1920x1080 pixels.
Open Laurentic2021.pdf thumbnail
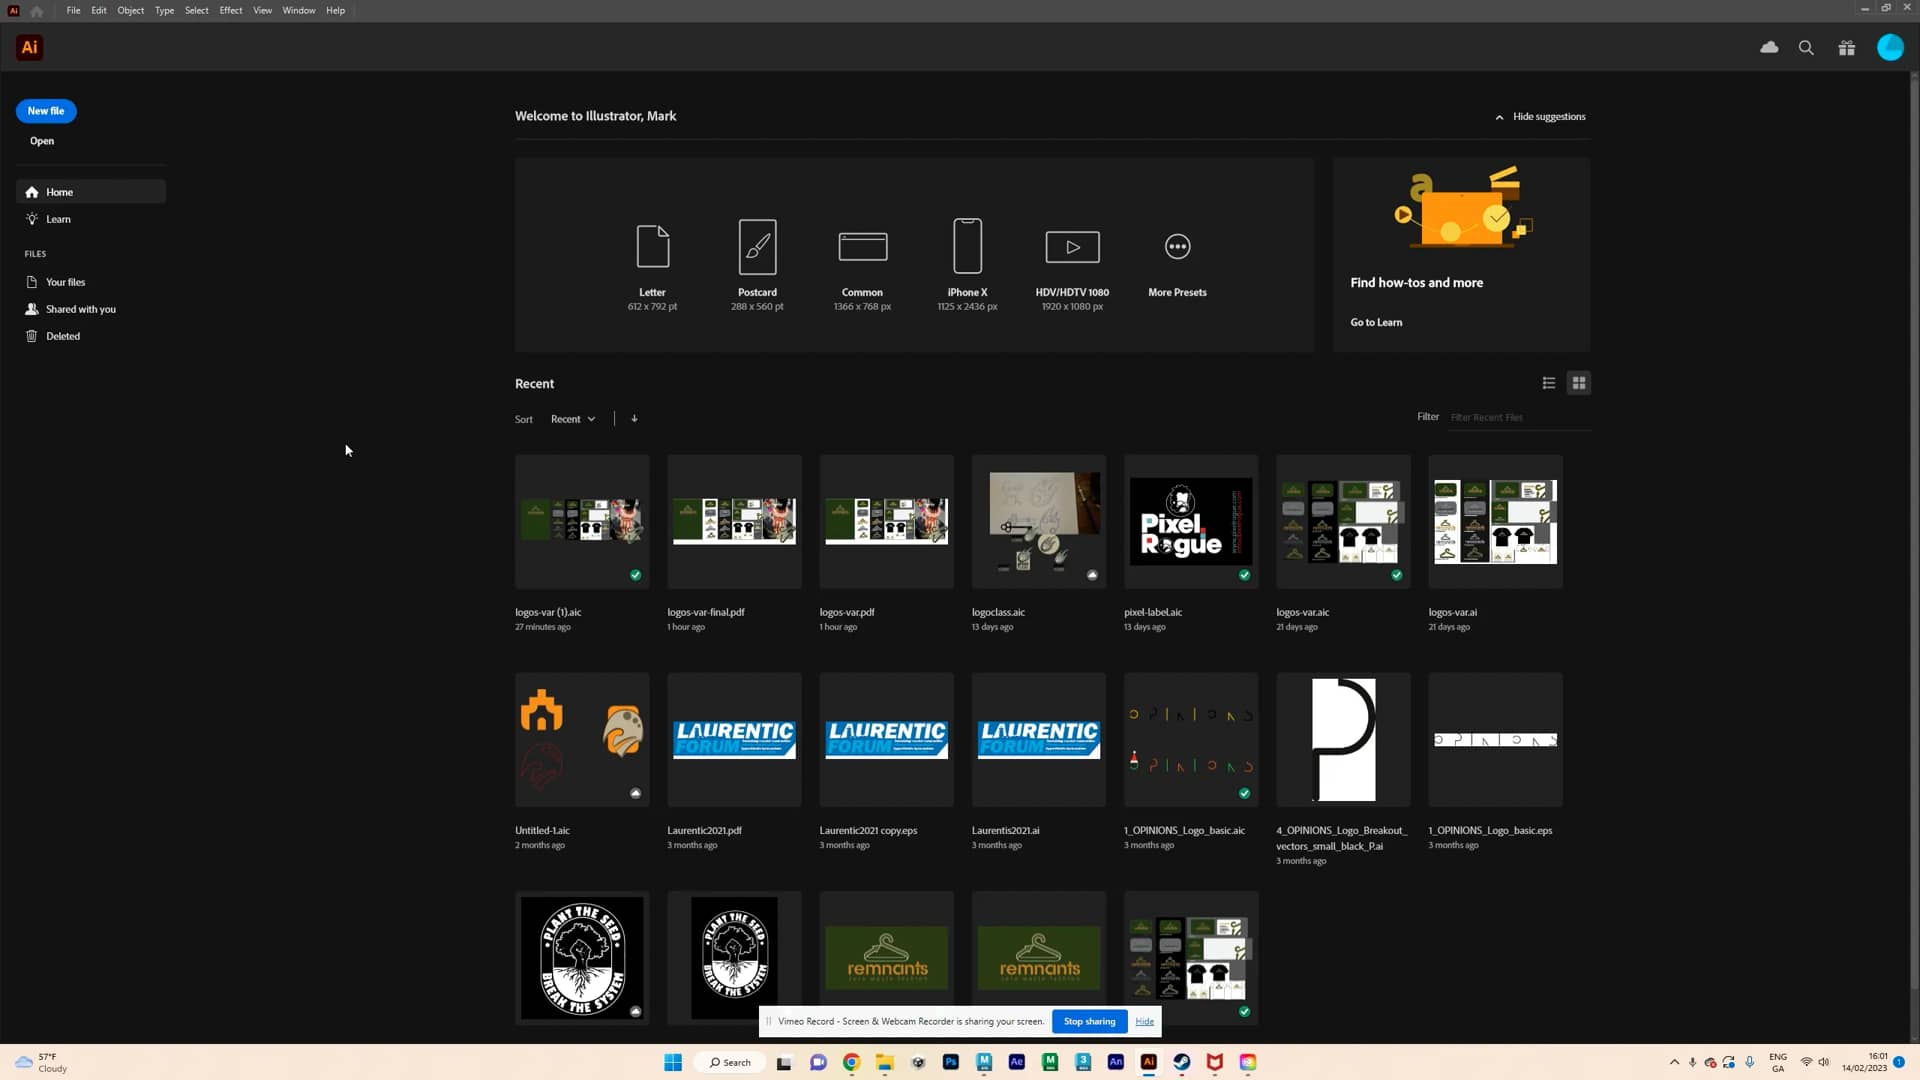pos(734,740)
